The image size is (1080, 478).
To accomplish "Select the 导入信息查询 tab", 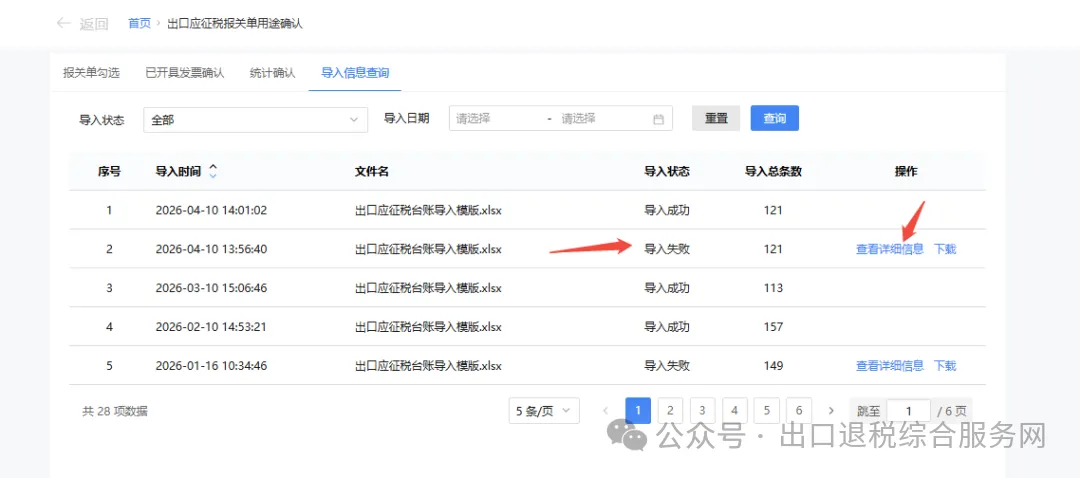I will pyautogui.click(x=355, y=73).
